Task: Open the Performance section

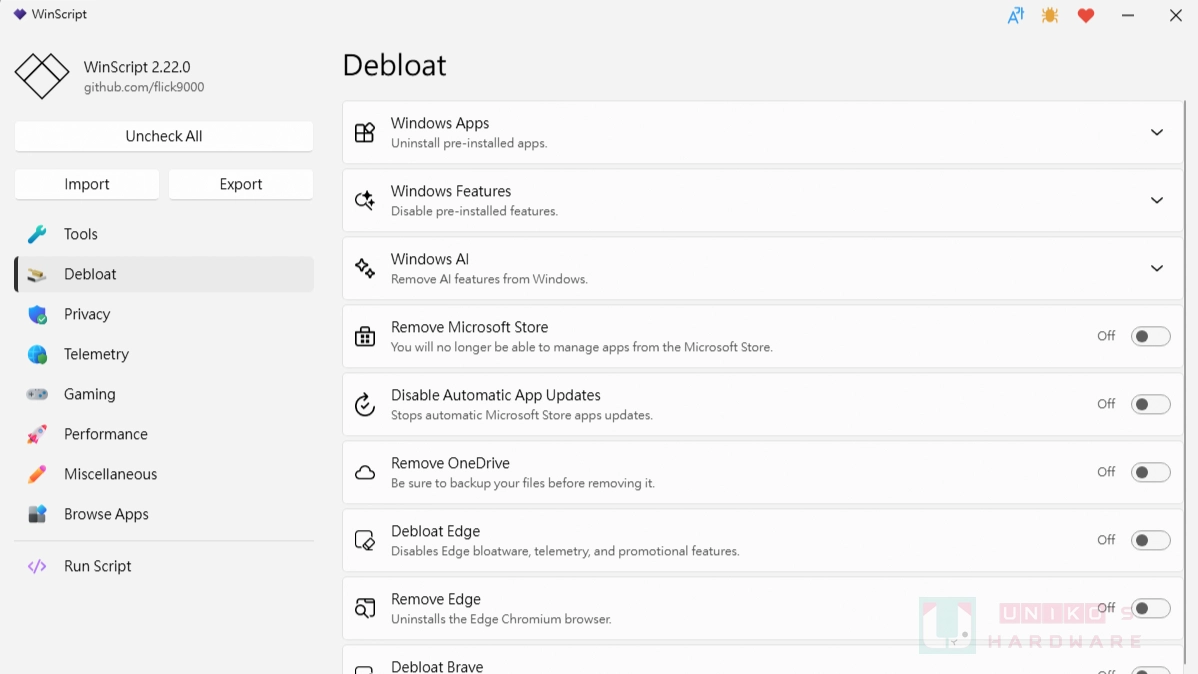Action: point(164,434)
